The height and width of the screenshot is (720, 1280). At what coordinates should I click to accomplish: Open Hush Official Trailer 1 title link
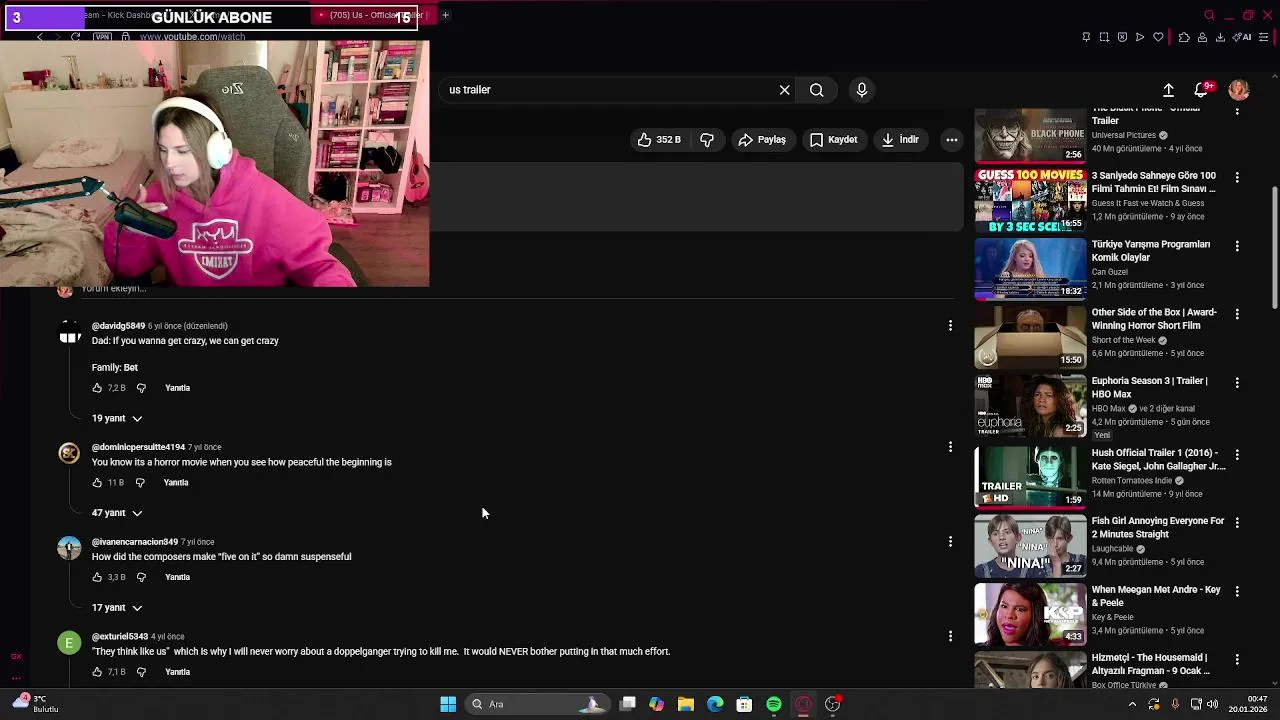coord(1158,459)
